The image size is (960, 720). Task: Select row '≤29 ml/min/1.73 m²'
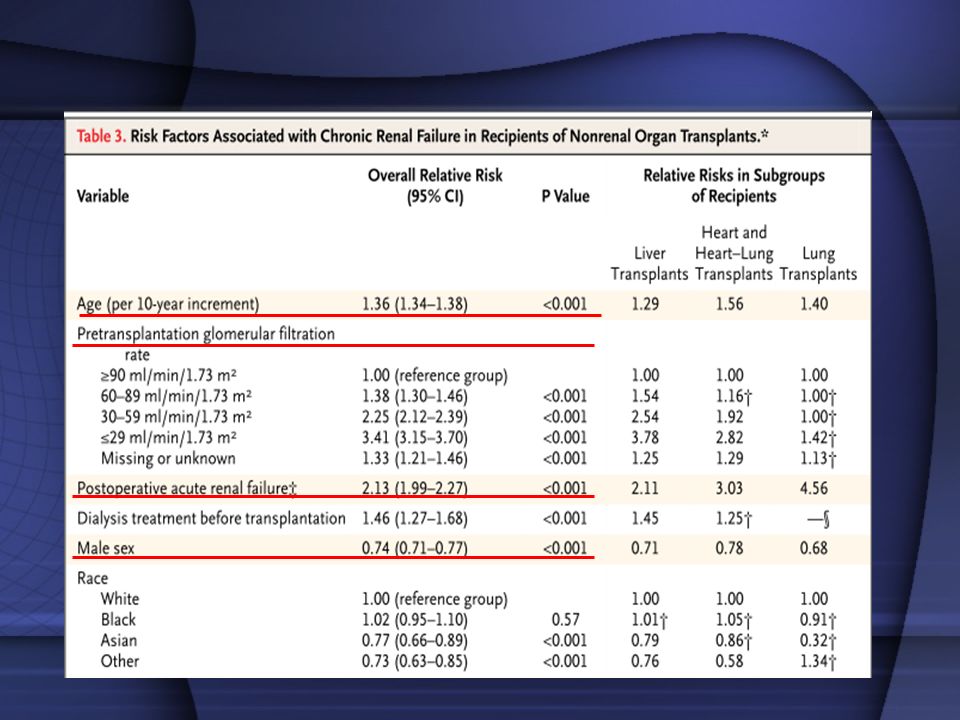(168, 438)
